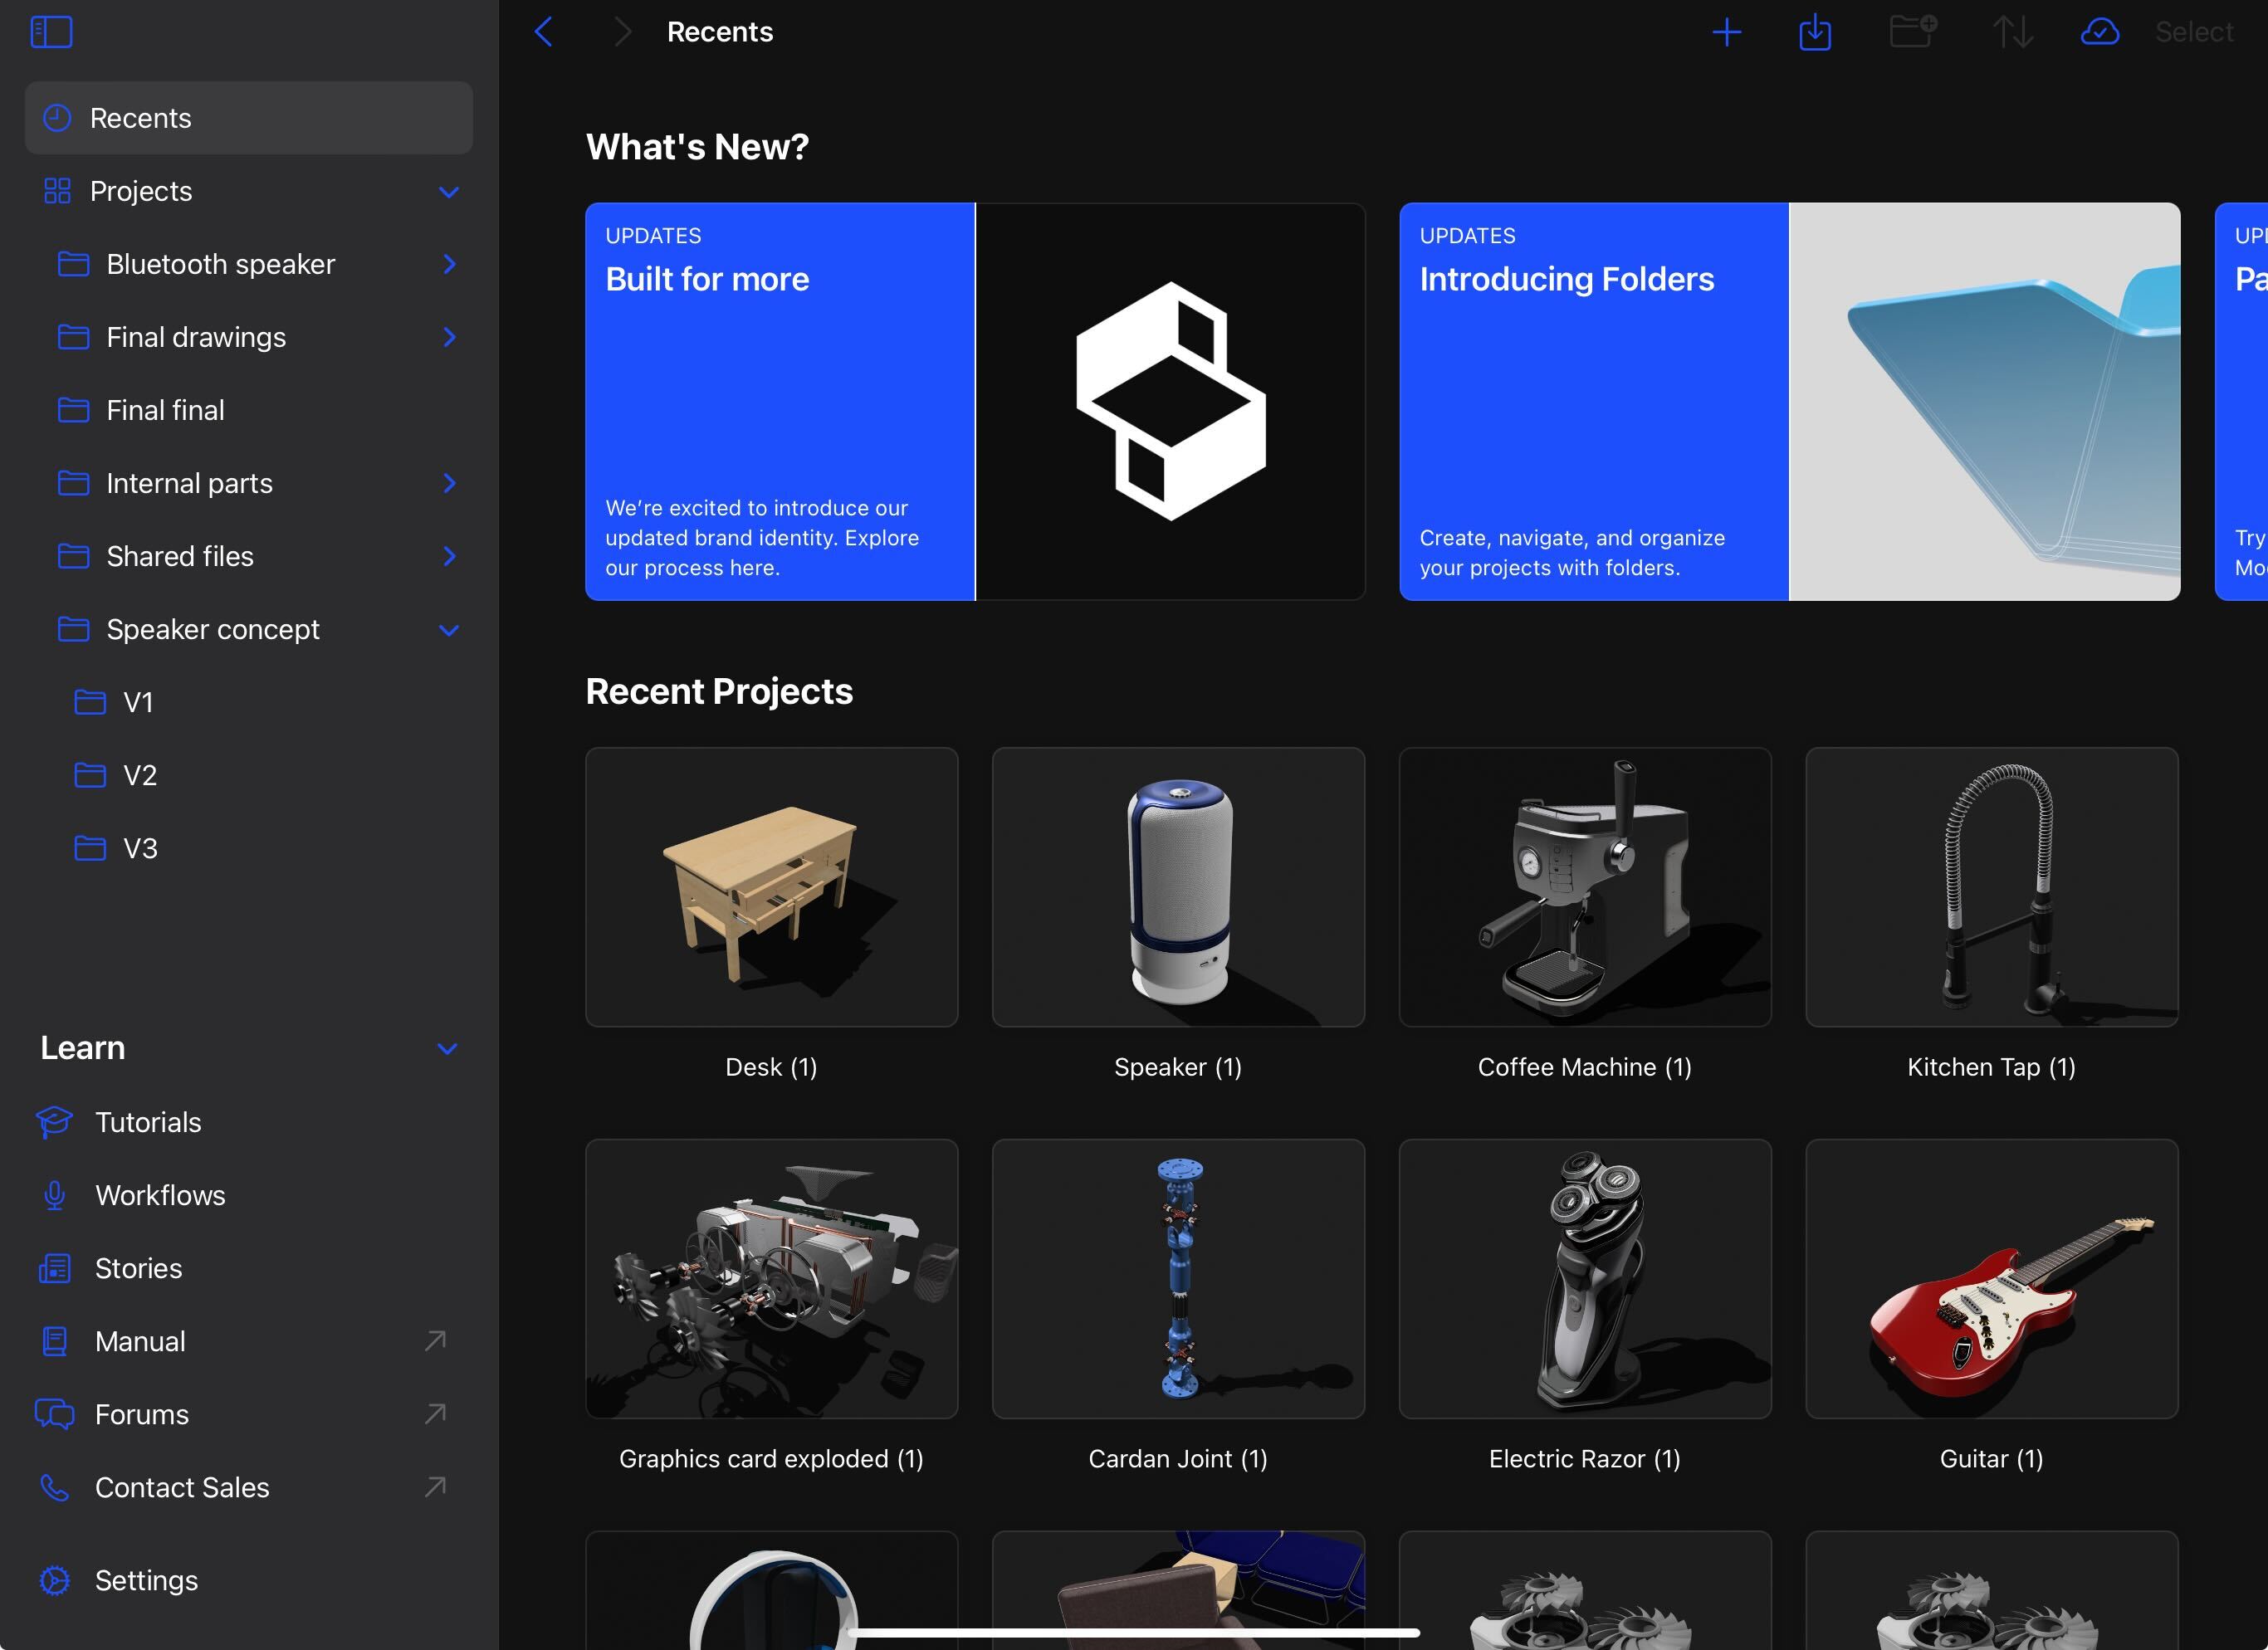Navigate back using the back arrow
This screenshot has width=2268, height=1650.
[x=543, y=31]
